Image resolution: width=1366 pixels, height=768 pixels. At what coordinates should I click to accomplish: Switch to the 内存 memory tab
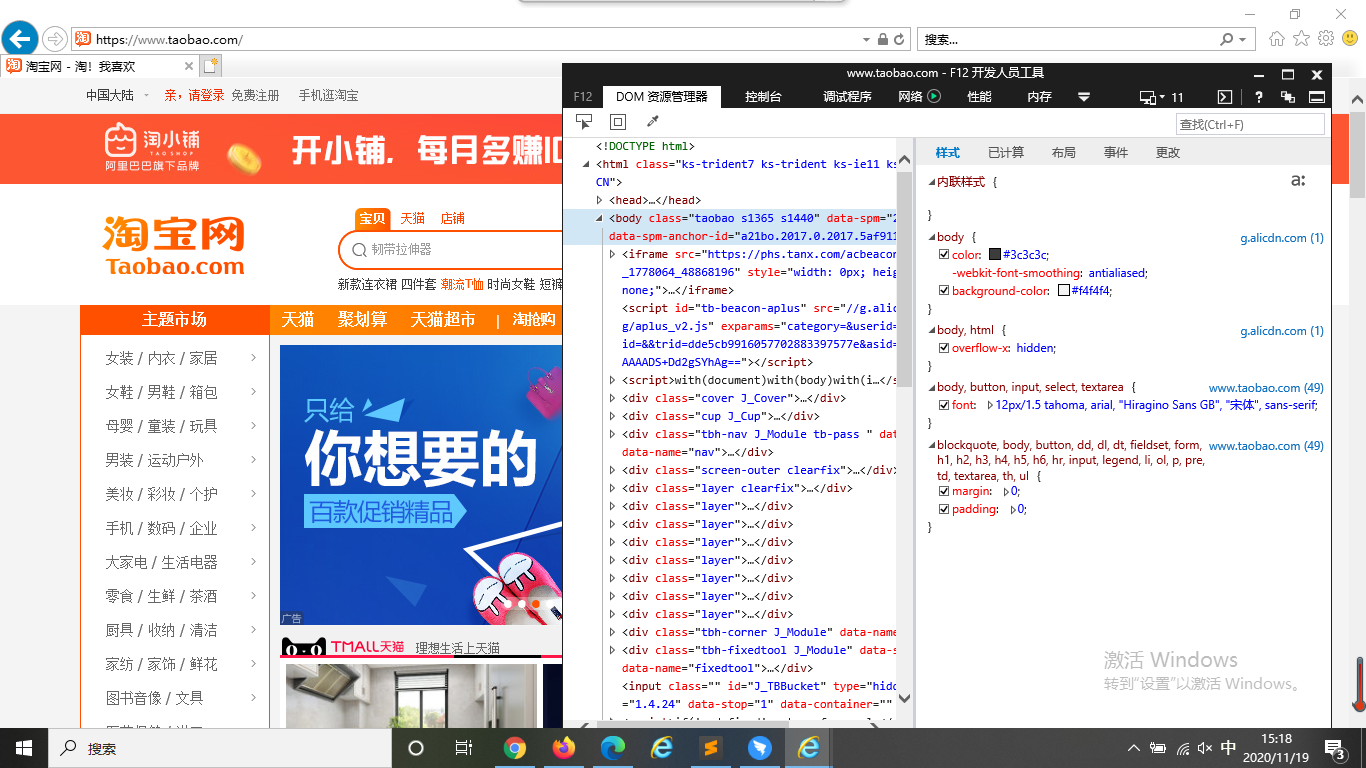[x=1039, y=97]
